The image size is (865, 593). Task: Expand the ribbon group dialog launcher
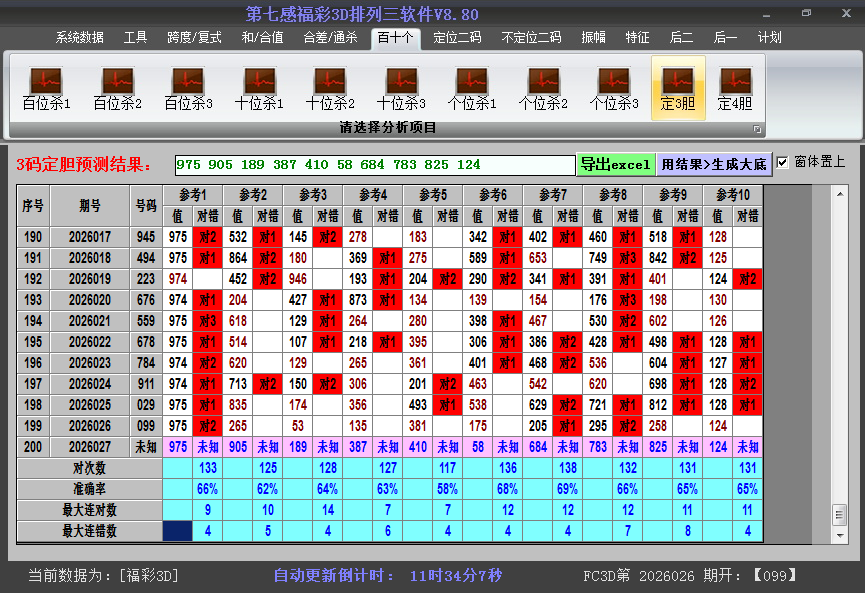click(757, 129)
